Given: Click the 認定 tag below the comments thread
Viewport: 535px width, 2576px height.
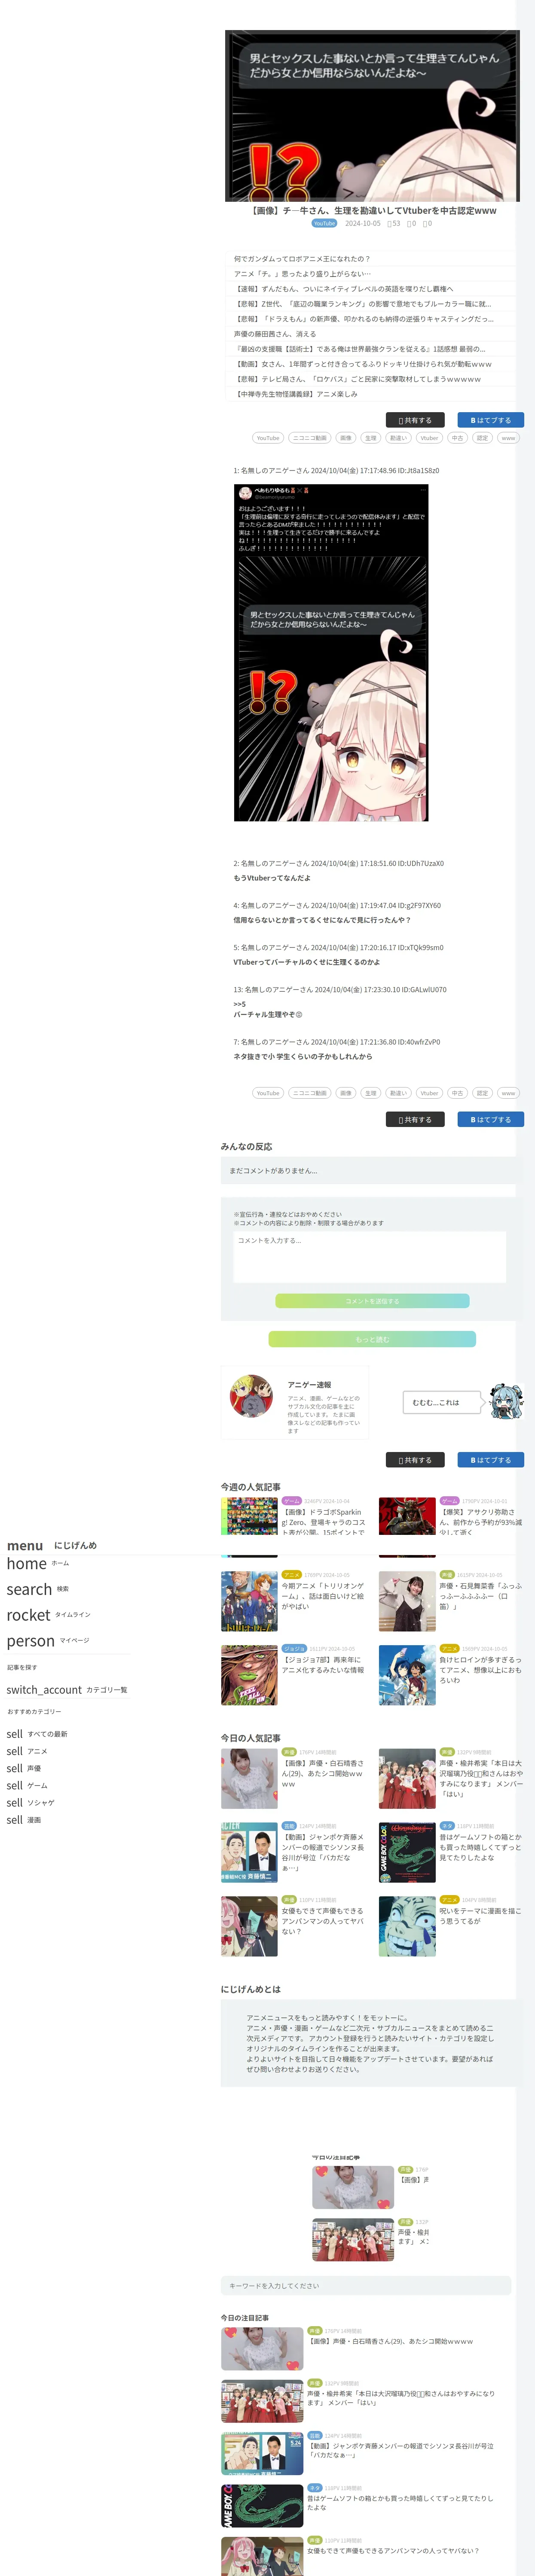Looking at the screenshot, I should click(482, 1093).
